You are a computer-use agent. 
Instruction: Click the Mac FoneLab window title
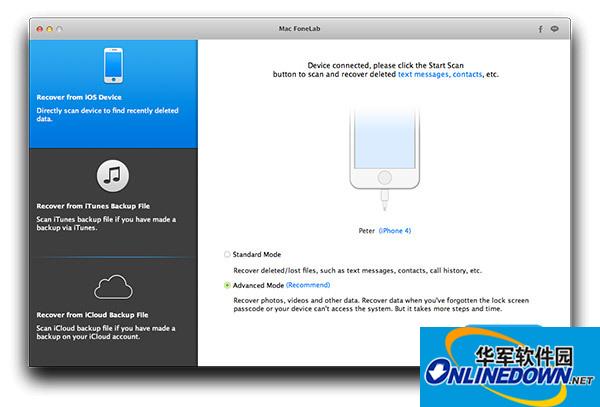pos(299,29)
